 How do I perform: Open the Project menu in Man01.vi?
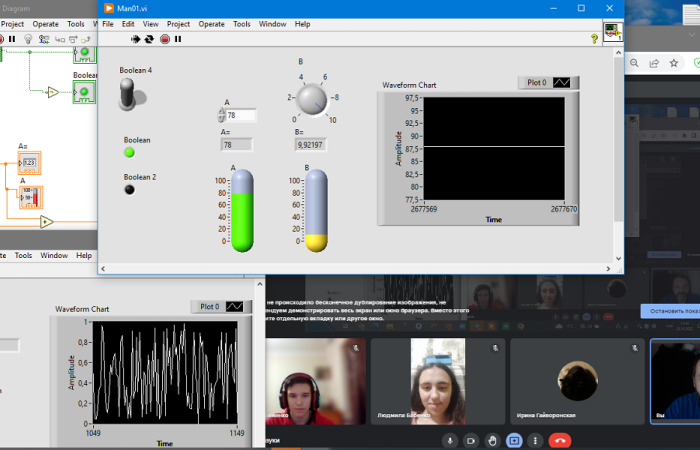(178, 23)
